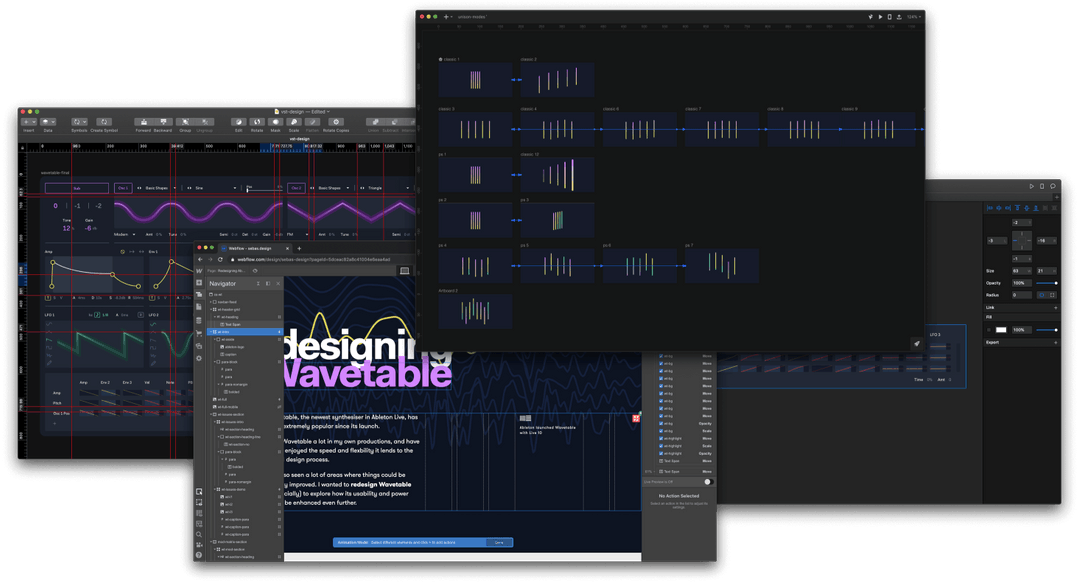The width and height of the screenshot is (1080, 582).
Task: Toggle the Live Preview switch
Action: (x=709, y=480)
